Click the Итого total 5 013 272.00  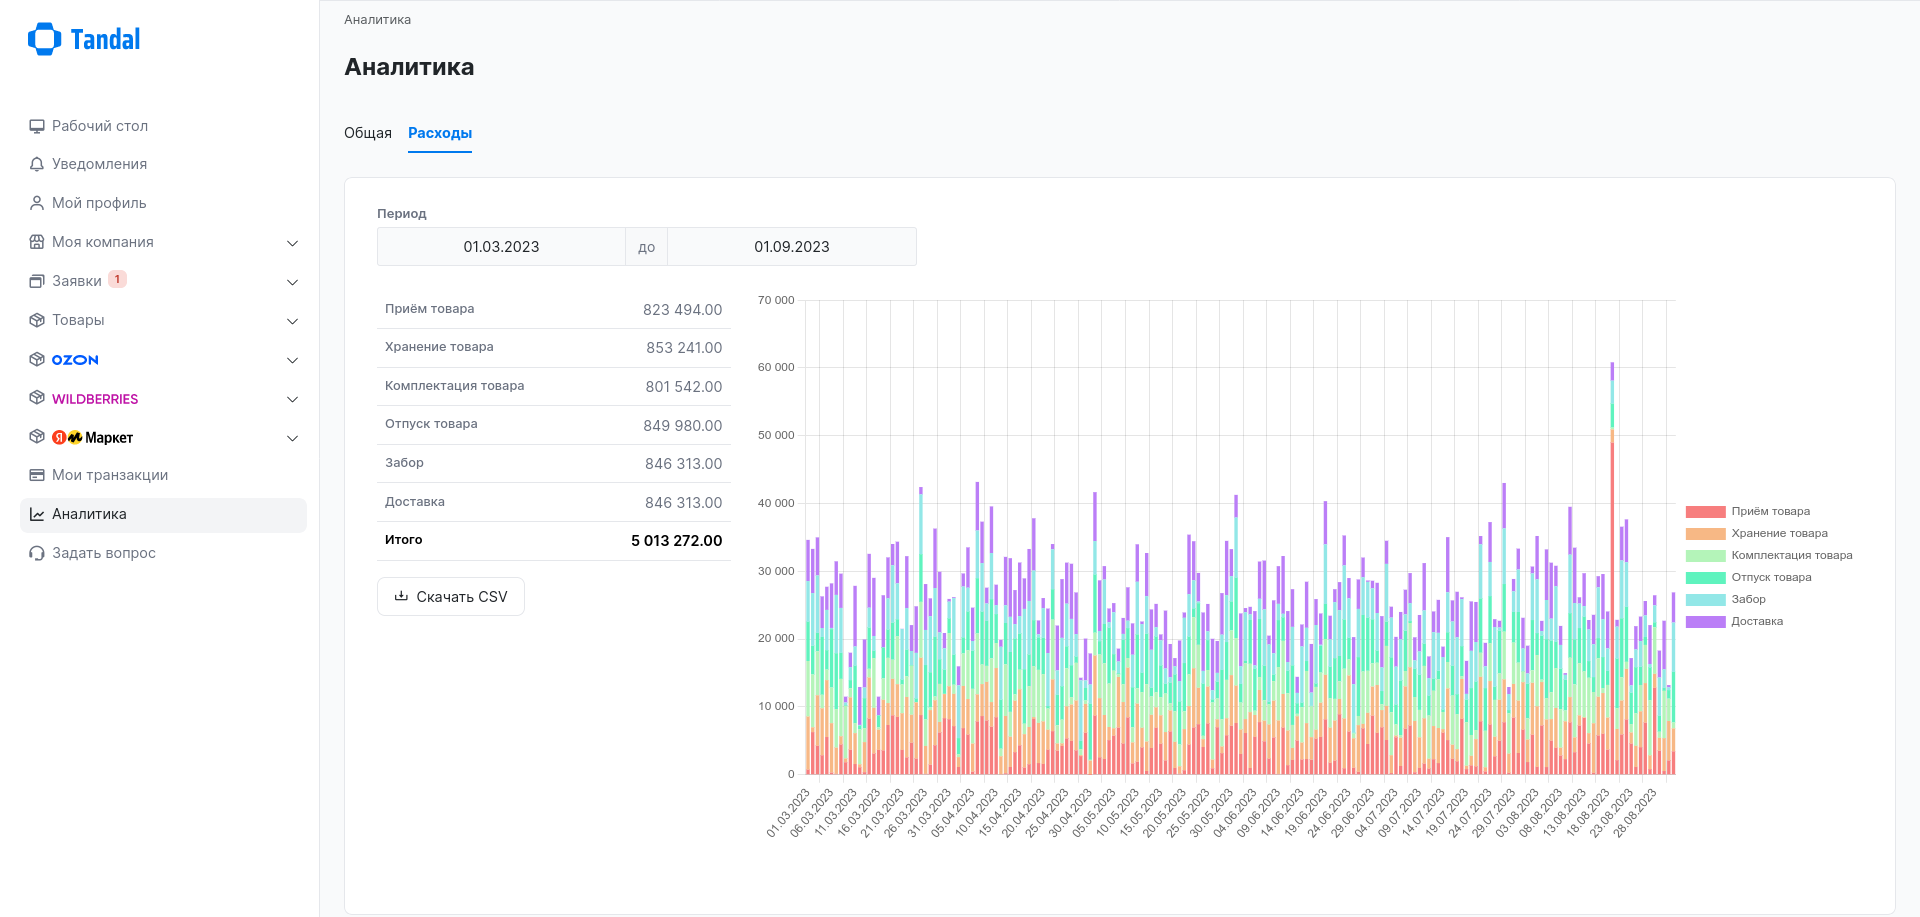click(x=676, y=541)
